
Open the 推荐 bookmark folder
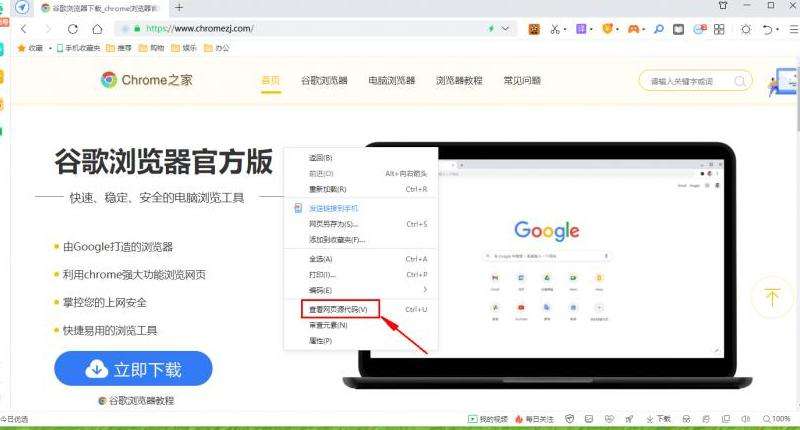(118, 48)
